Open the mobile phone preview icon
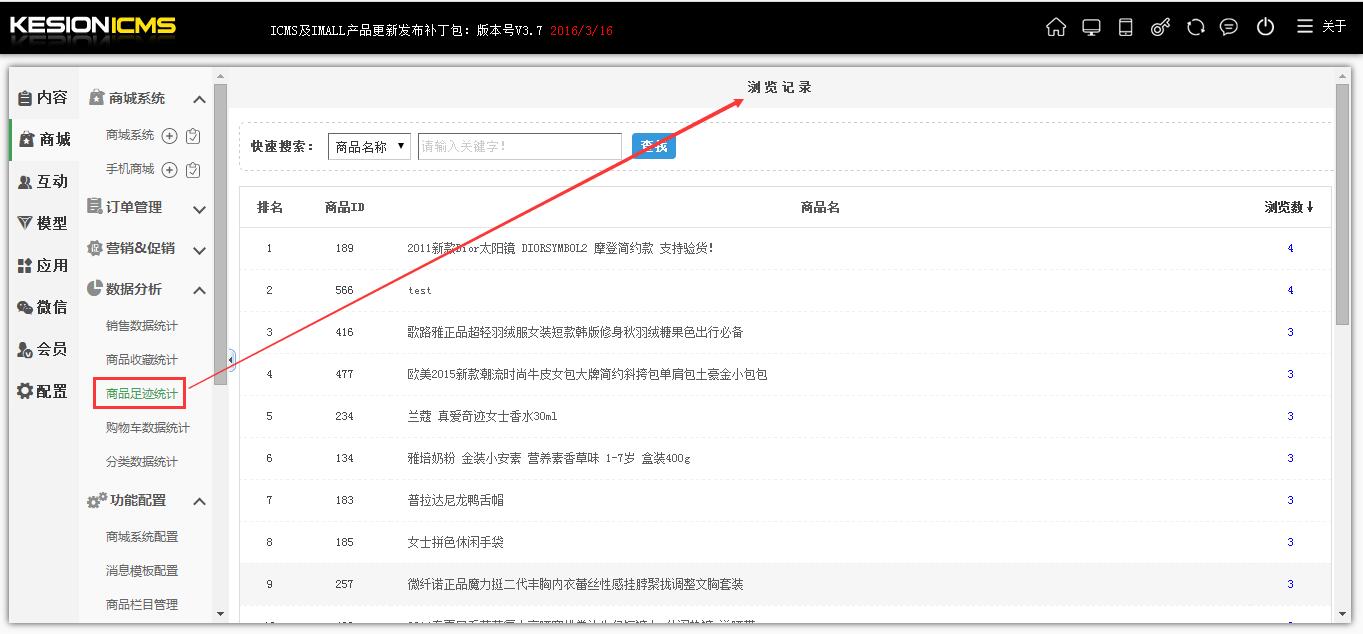Image resolution: width=1363 pixels, height=634 pixels. (x=1125, y=27)
